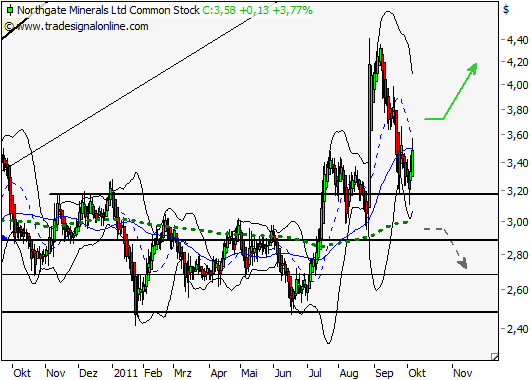Click the green dotted moving average line end
This screenshot has width=531, height=380.
(406, 223)
